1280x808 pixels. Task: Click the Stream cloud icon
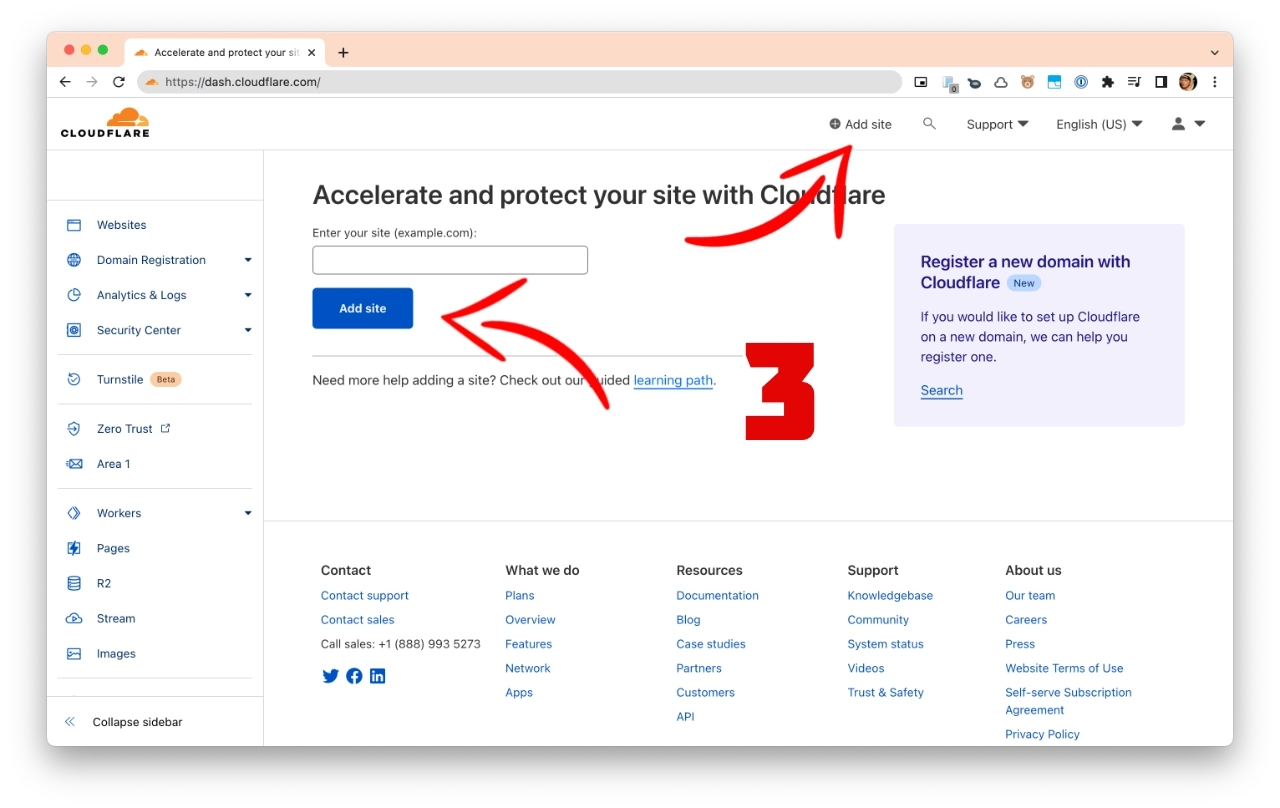tap(74, 618)
